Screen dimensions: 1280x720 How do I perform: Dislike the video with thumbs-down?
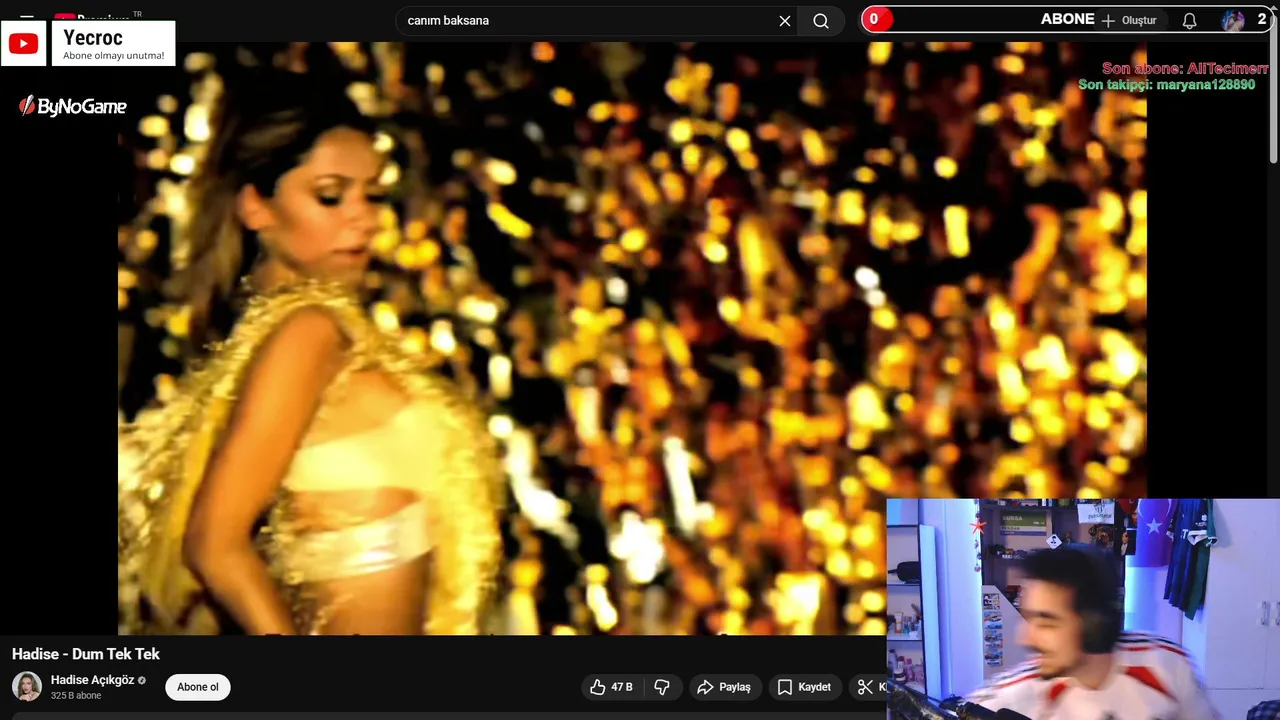coord(662,687)
